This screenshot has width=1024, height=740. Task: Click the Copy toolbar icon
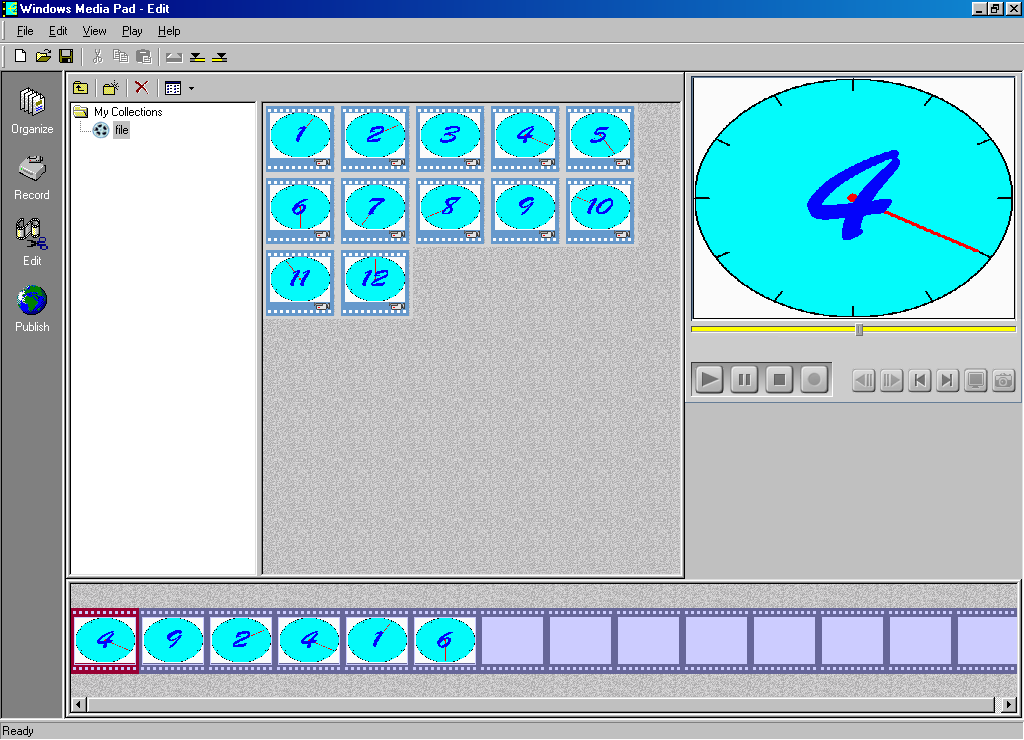(121, 57)
